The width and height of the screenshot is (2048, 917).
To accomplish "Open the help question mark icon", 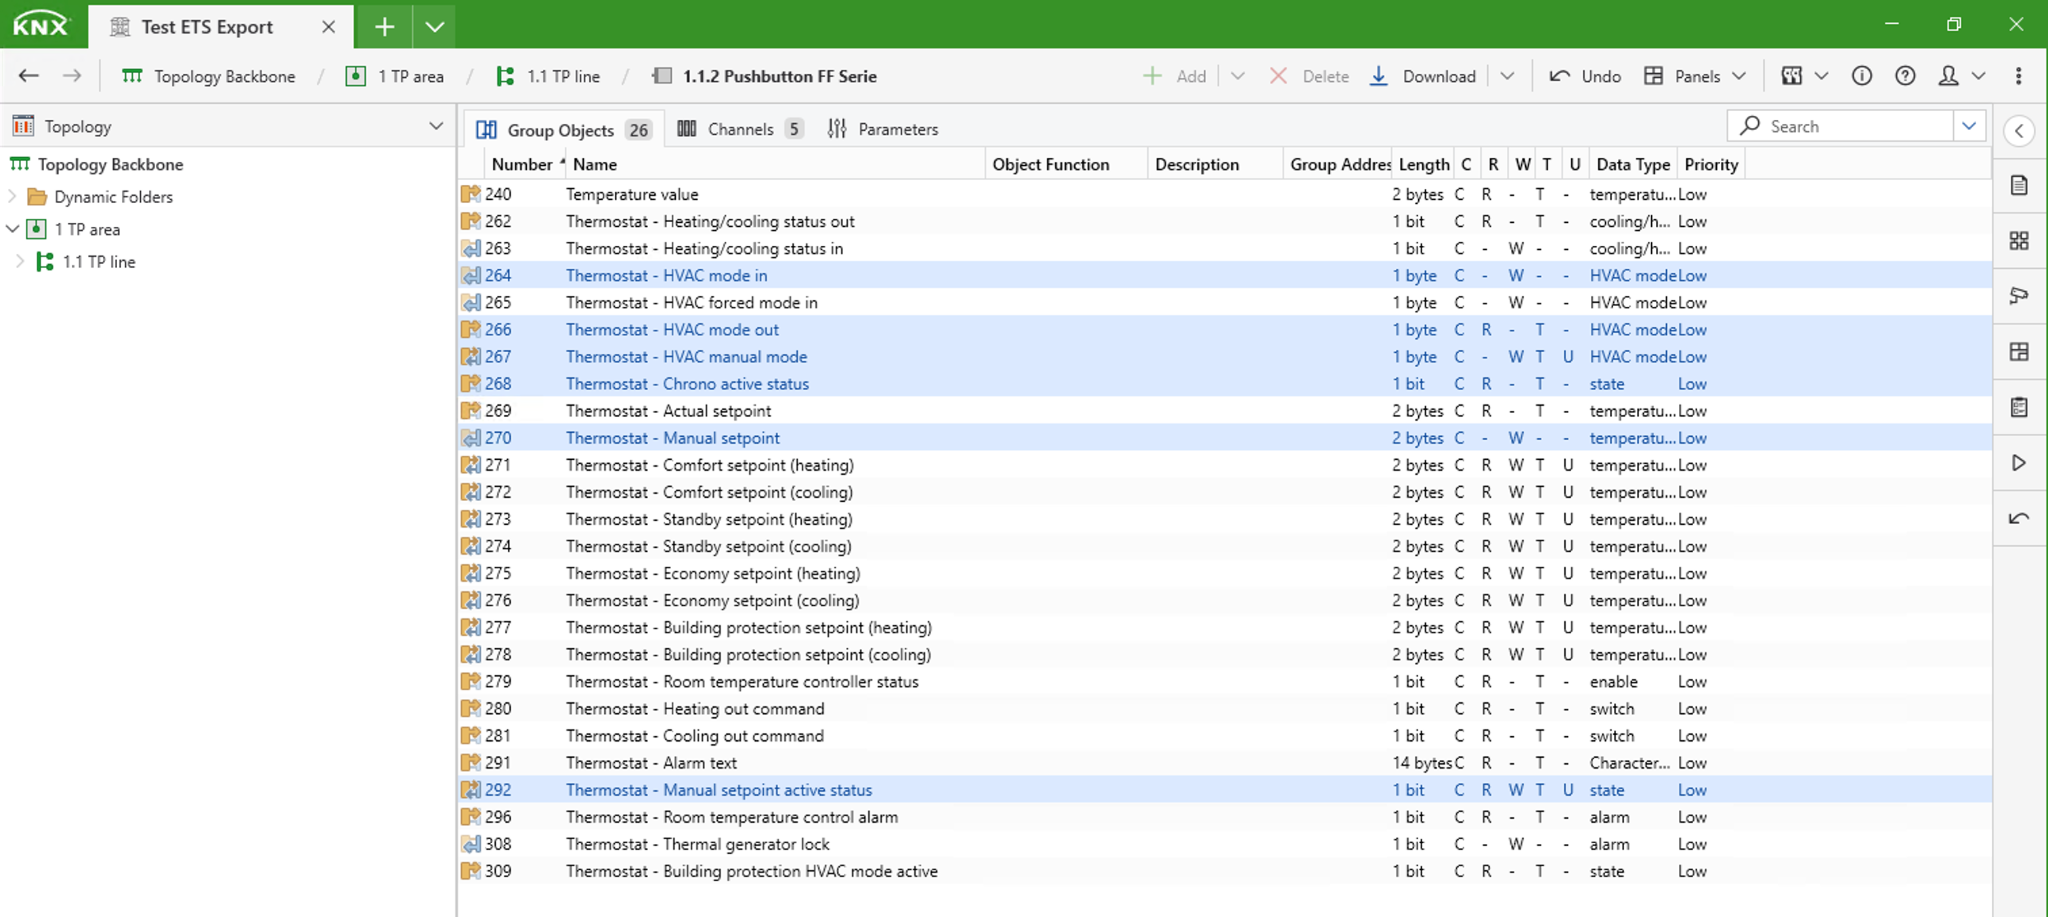I will 1905,76.
